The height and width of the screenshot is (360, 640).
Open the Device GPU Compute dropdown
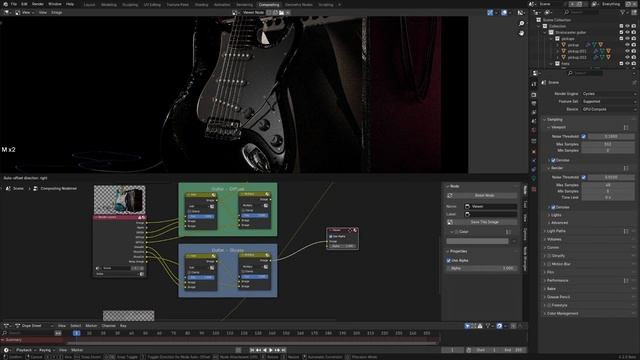point(608,109)
